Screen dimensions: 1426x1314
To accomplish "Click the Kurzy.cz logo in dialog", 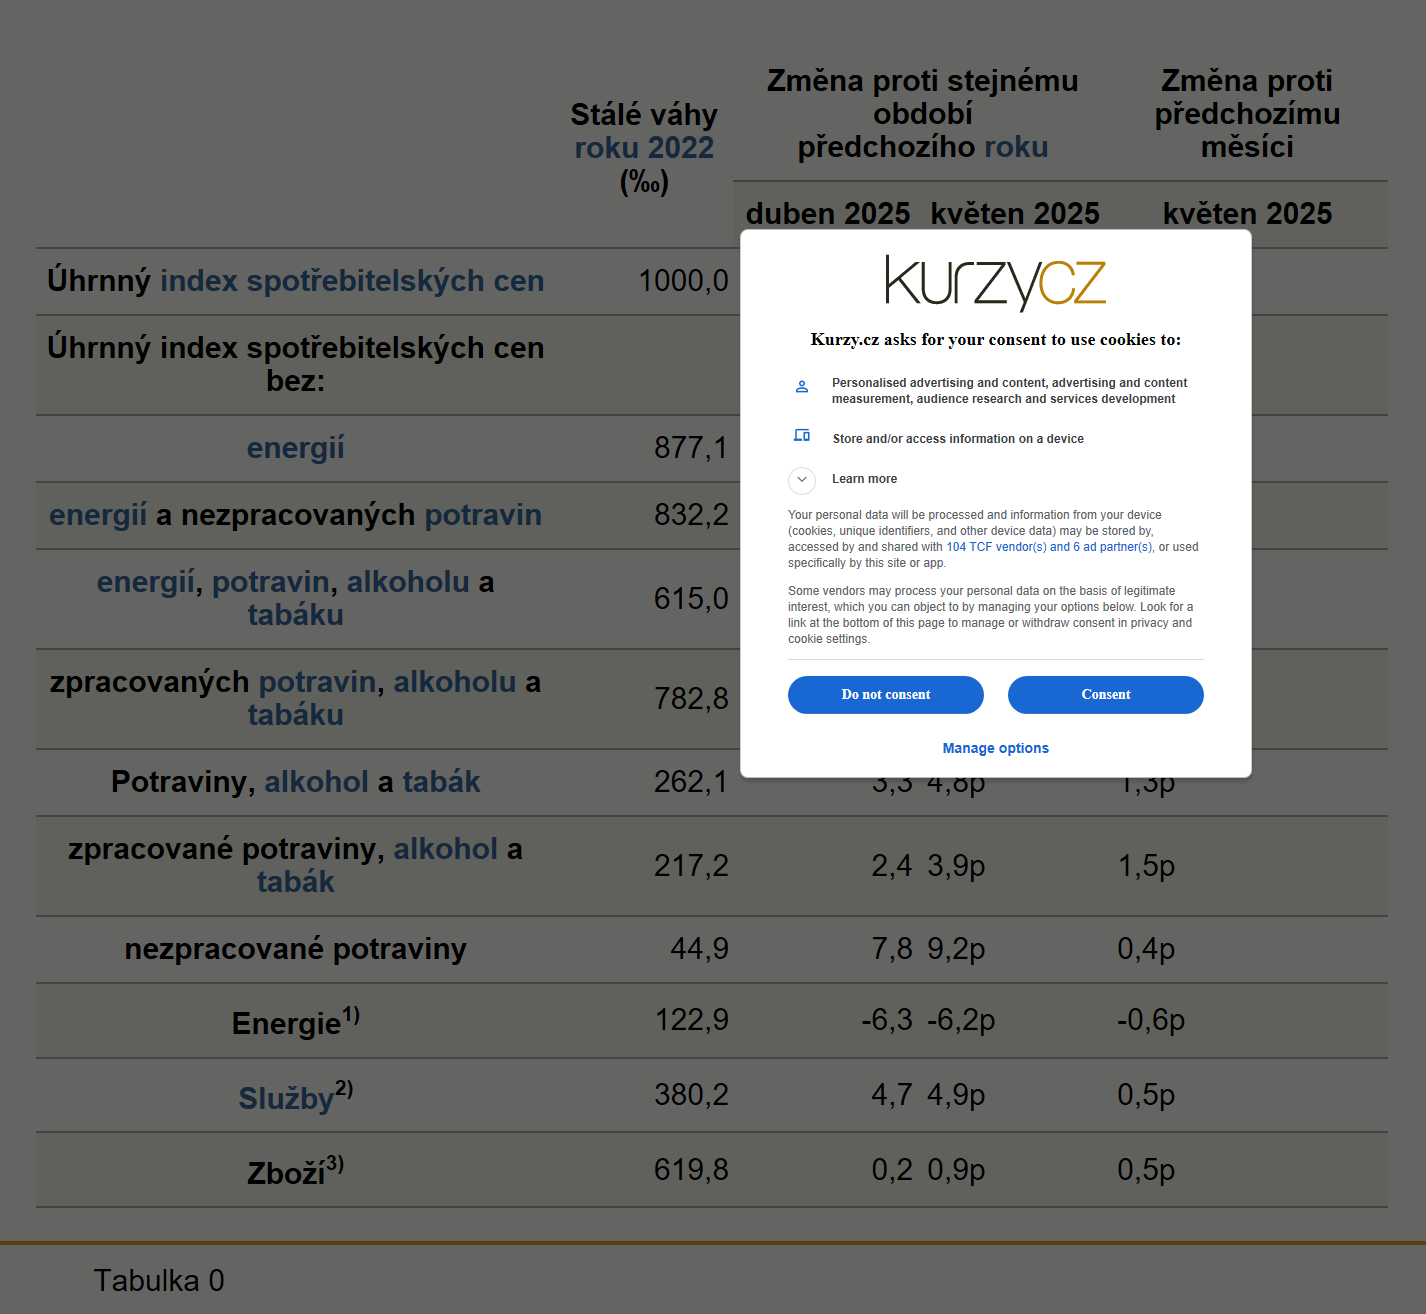I will pyautogui.click(x=995, y=282).
